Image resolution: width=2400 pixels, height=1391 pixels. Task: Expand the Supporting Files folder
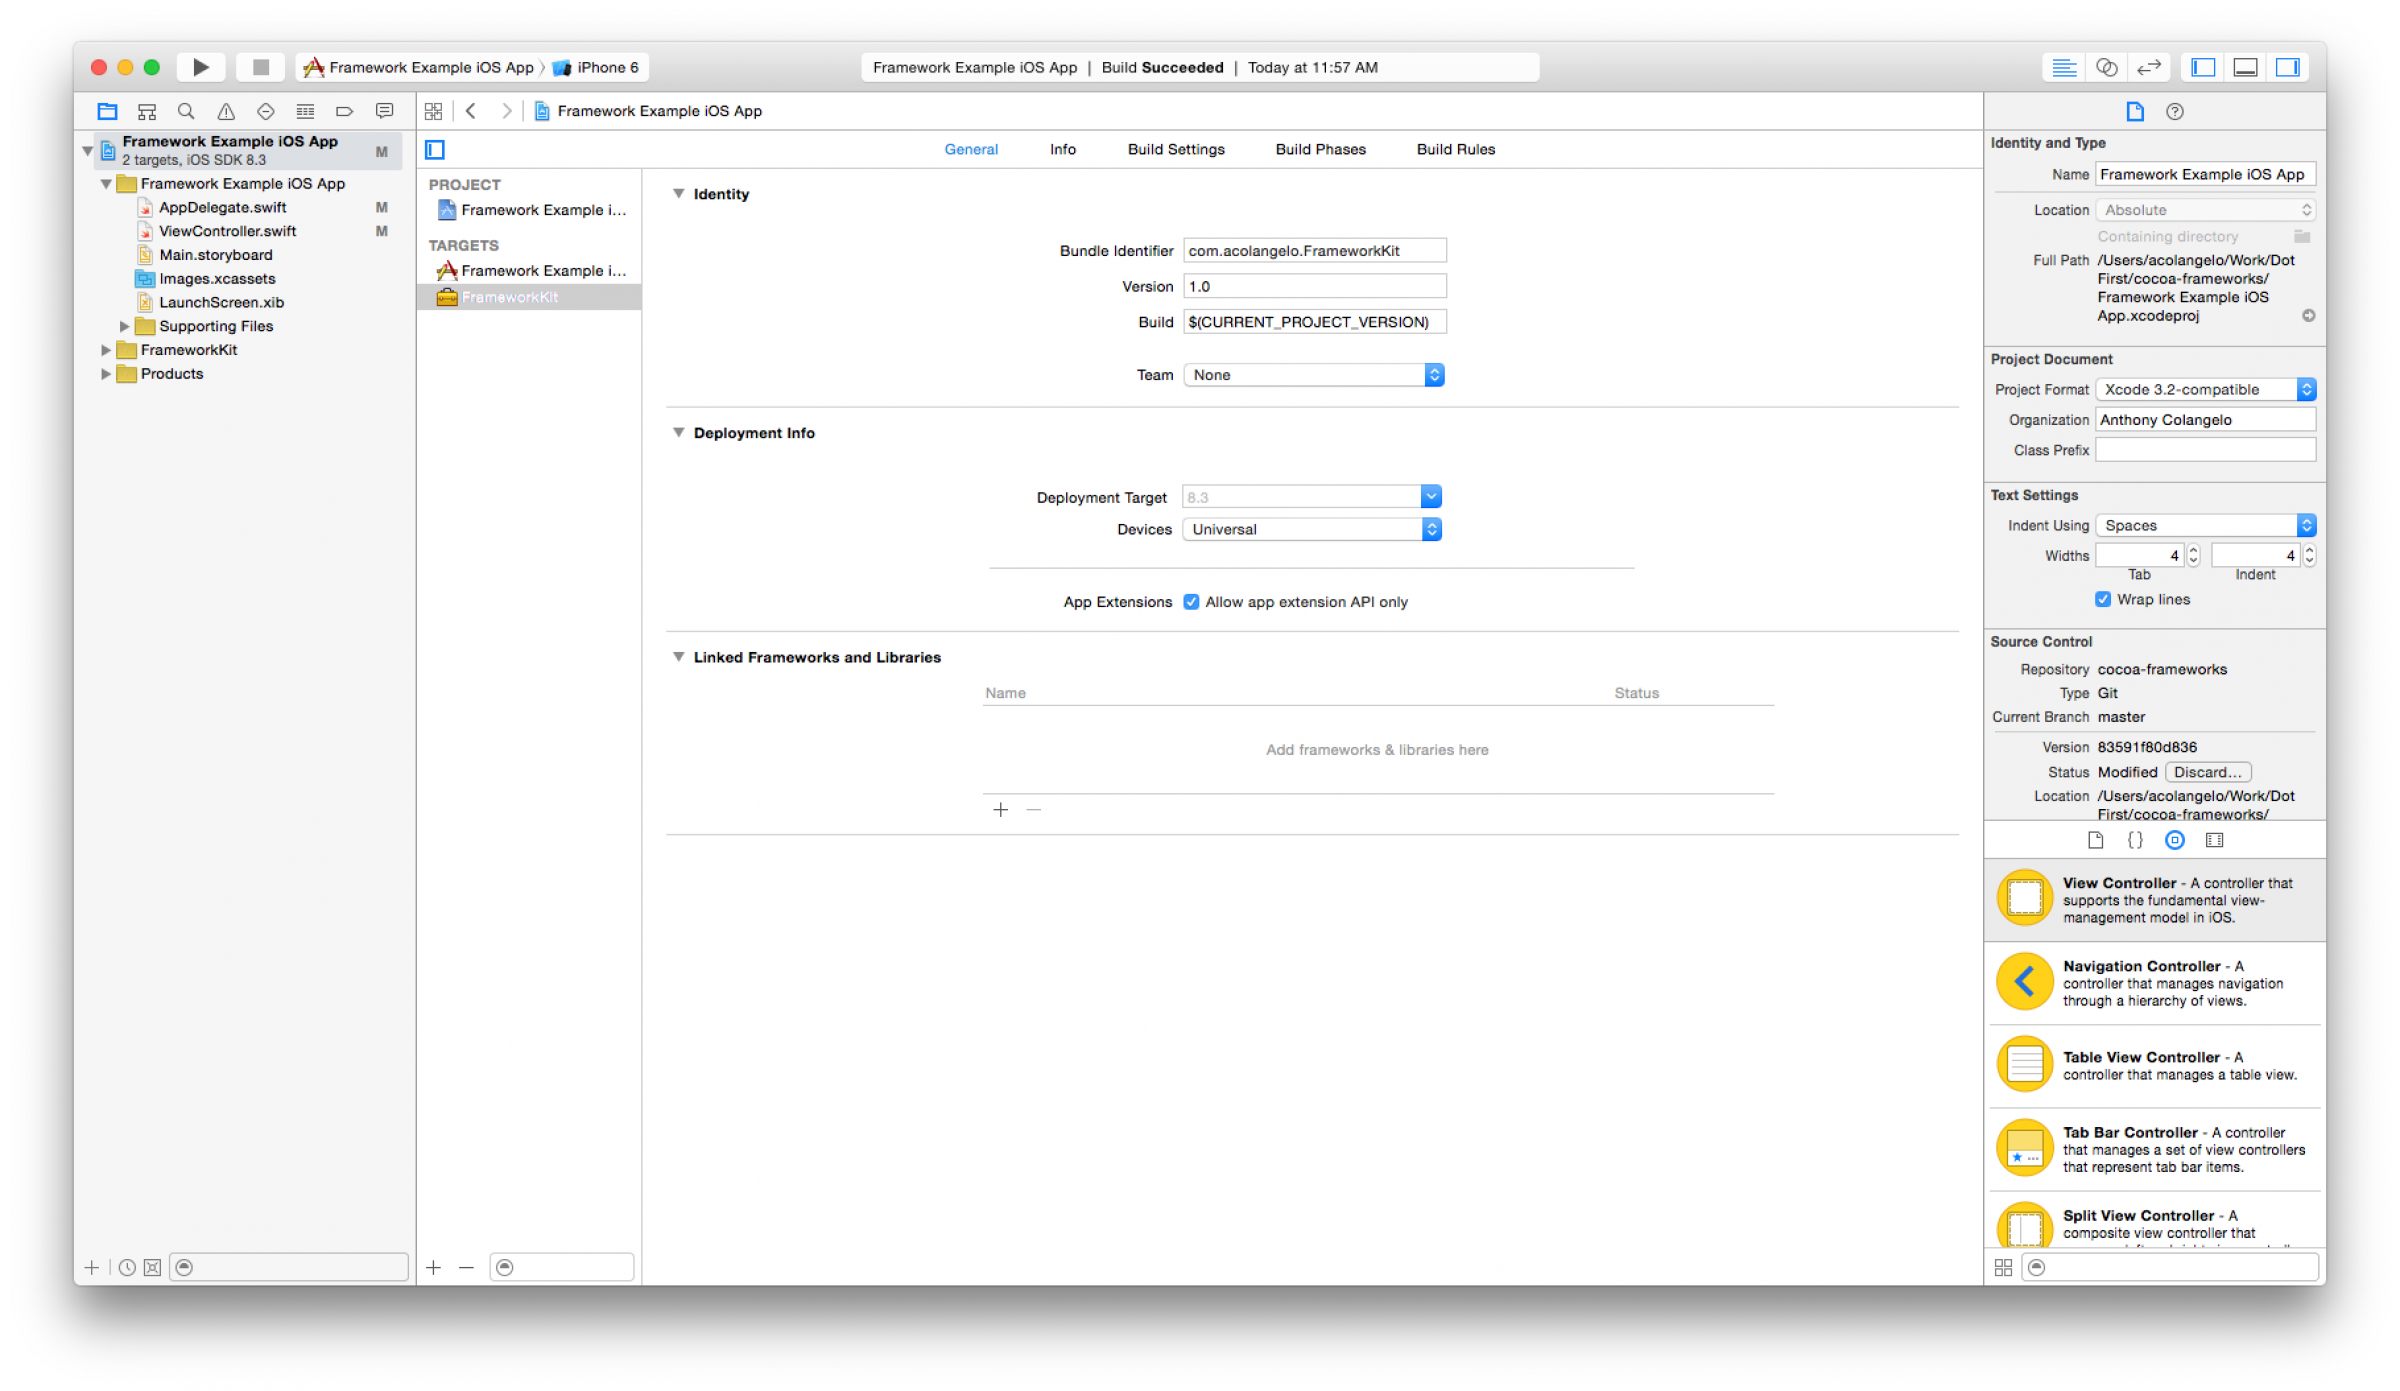[x=124, y=326]
